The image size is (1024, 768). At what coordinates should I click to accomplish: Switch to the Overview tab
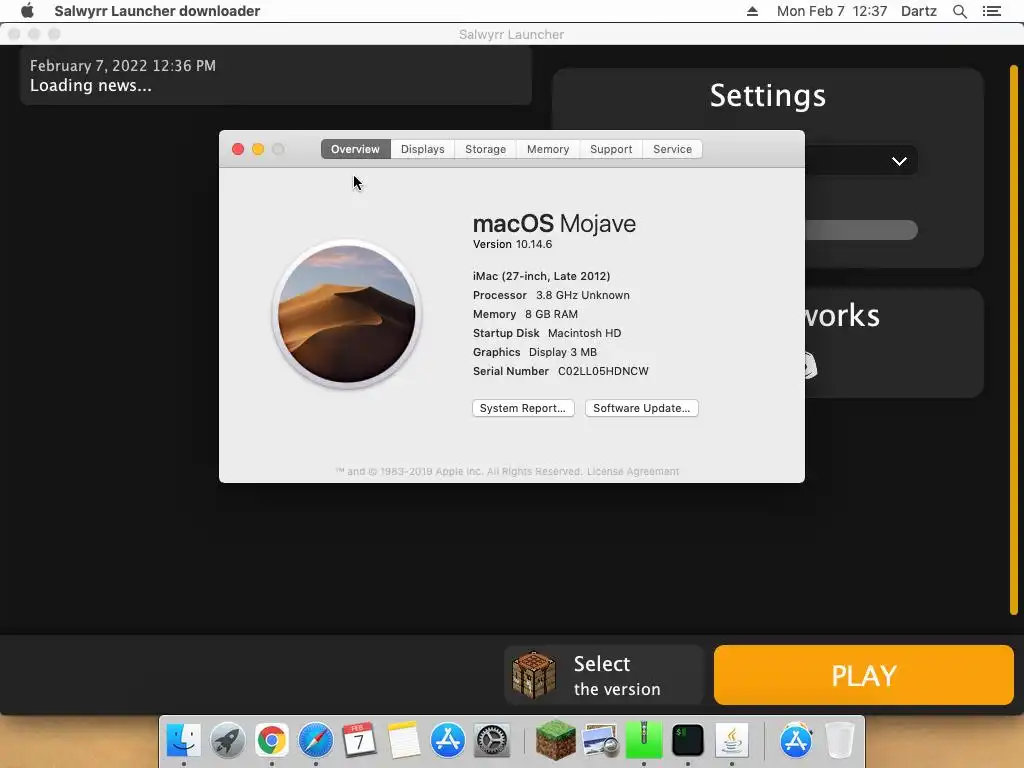355,149
